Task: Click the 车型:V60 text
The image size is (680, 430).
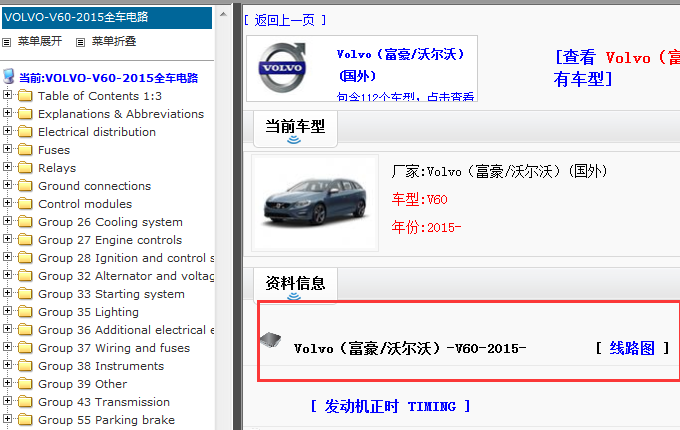Action: point(419,199)
